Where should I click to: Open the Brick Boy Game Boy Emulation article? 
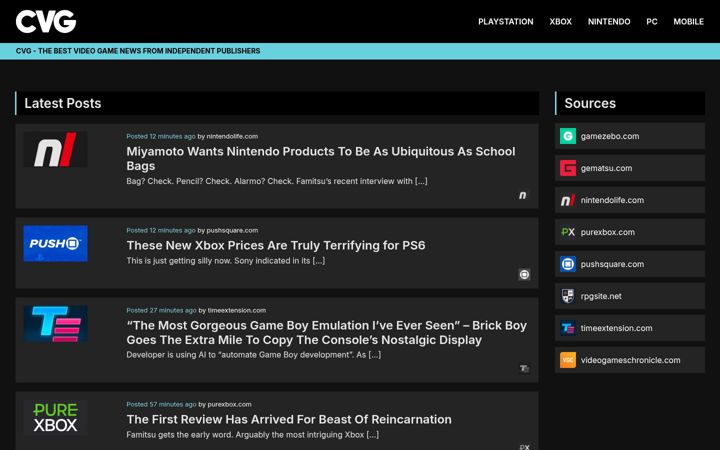(x=326, y=332)
